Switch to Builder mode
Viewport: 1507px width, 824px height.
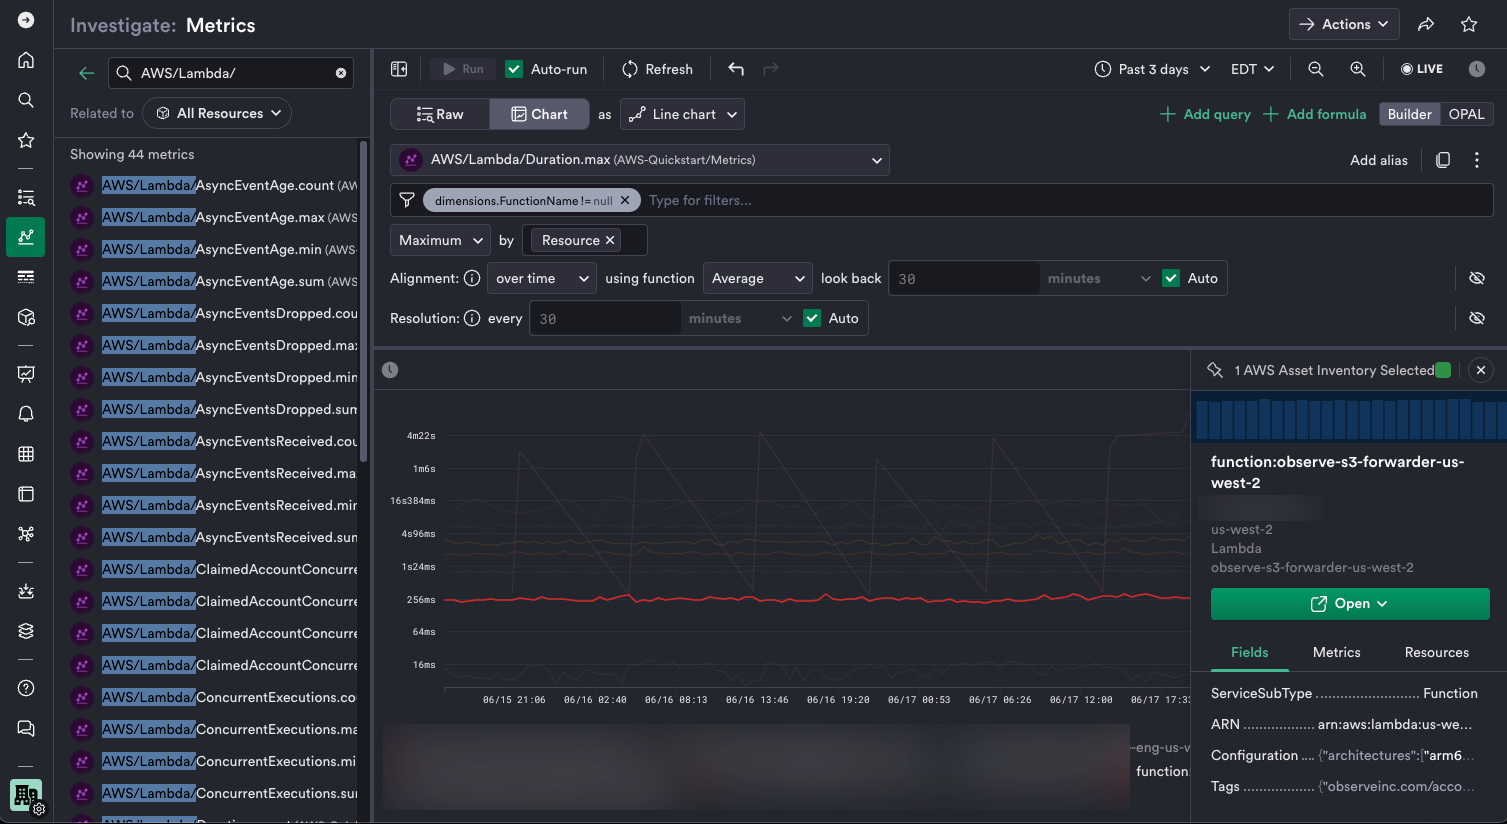(1409, 114)
